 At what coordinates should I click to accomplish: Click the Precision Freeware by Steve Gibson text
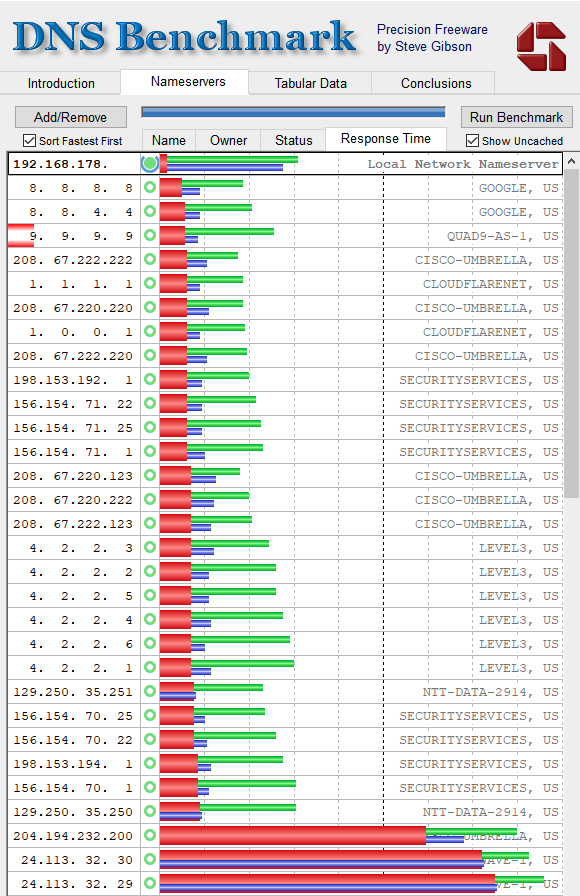coord(432,38)
